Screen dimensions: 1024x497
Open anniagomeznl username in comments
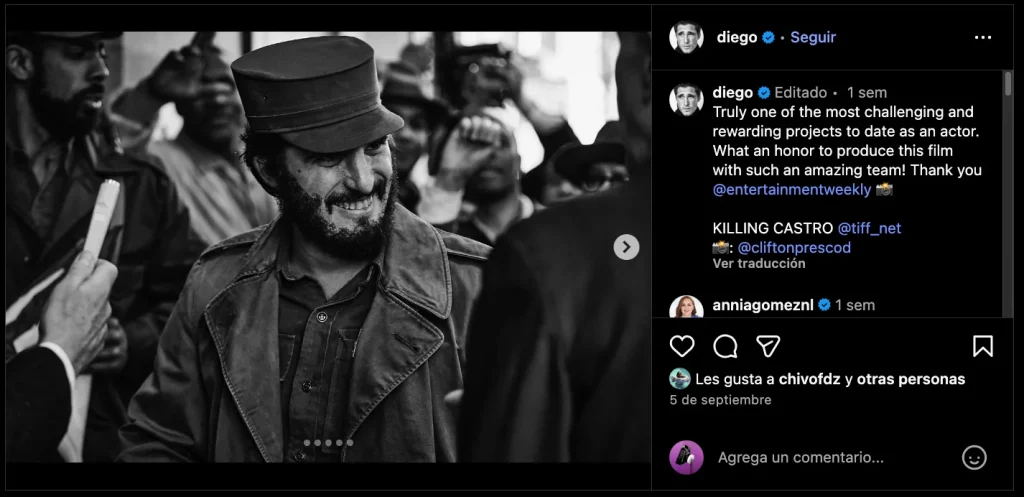763,305
